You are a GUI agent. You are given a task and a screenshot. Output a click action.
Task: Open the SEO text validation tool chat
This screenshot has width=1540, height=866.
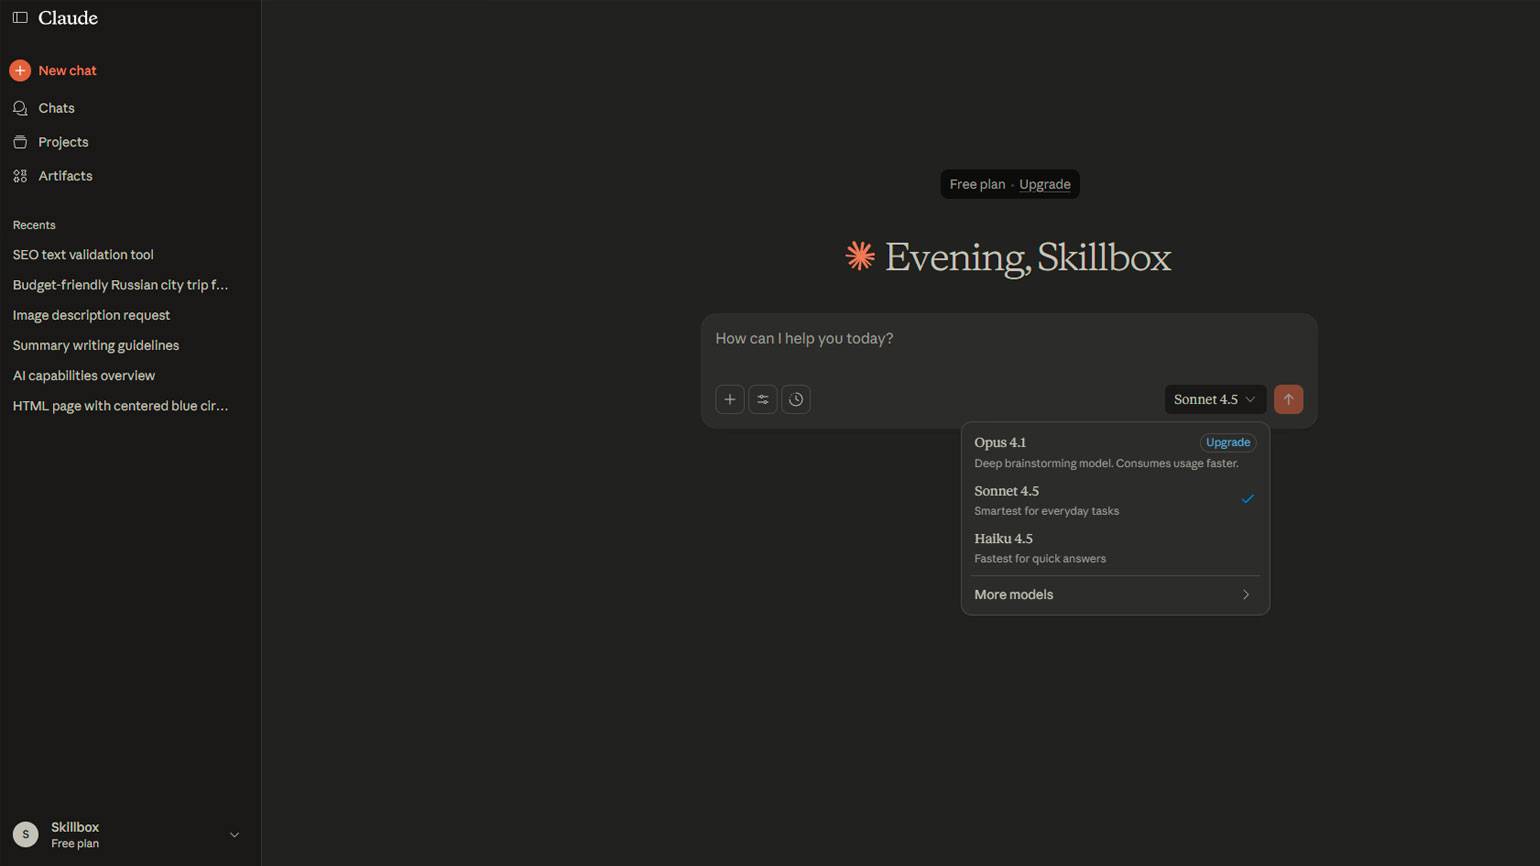point(83,255)
